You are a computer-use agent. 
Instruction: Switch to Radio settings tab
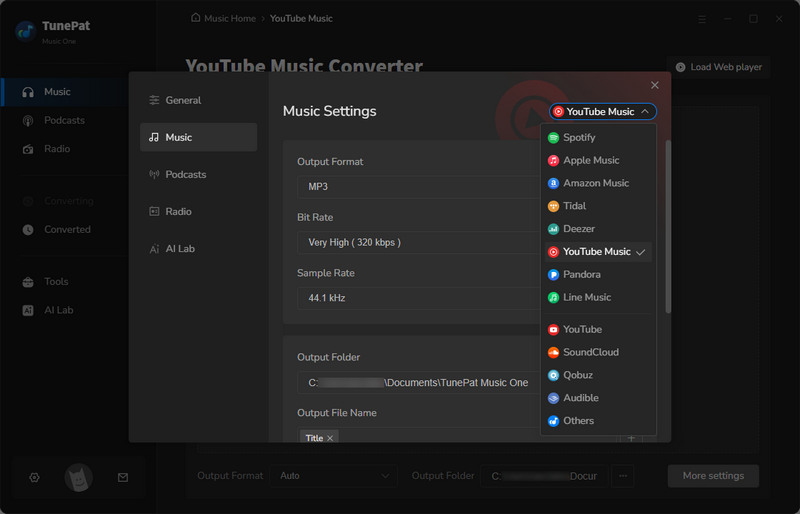[198, 212]
